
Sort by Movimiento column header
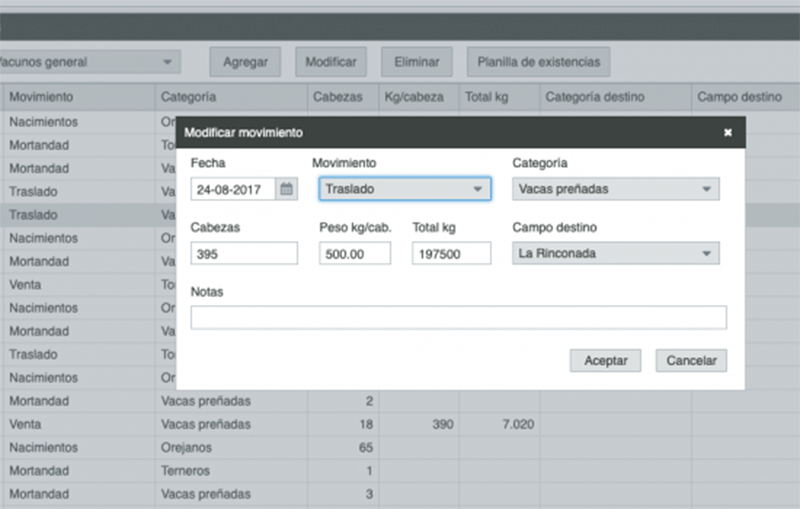[79, 97]
